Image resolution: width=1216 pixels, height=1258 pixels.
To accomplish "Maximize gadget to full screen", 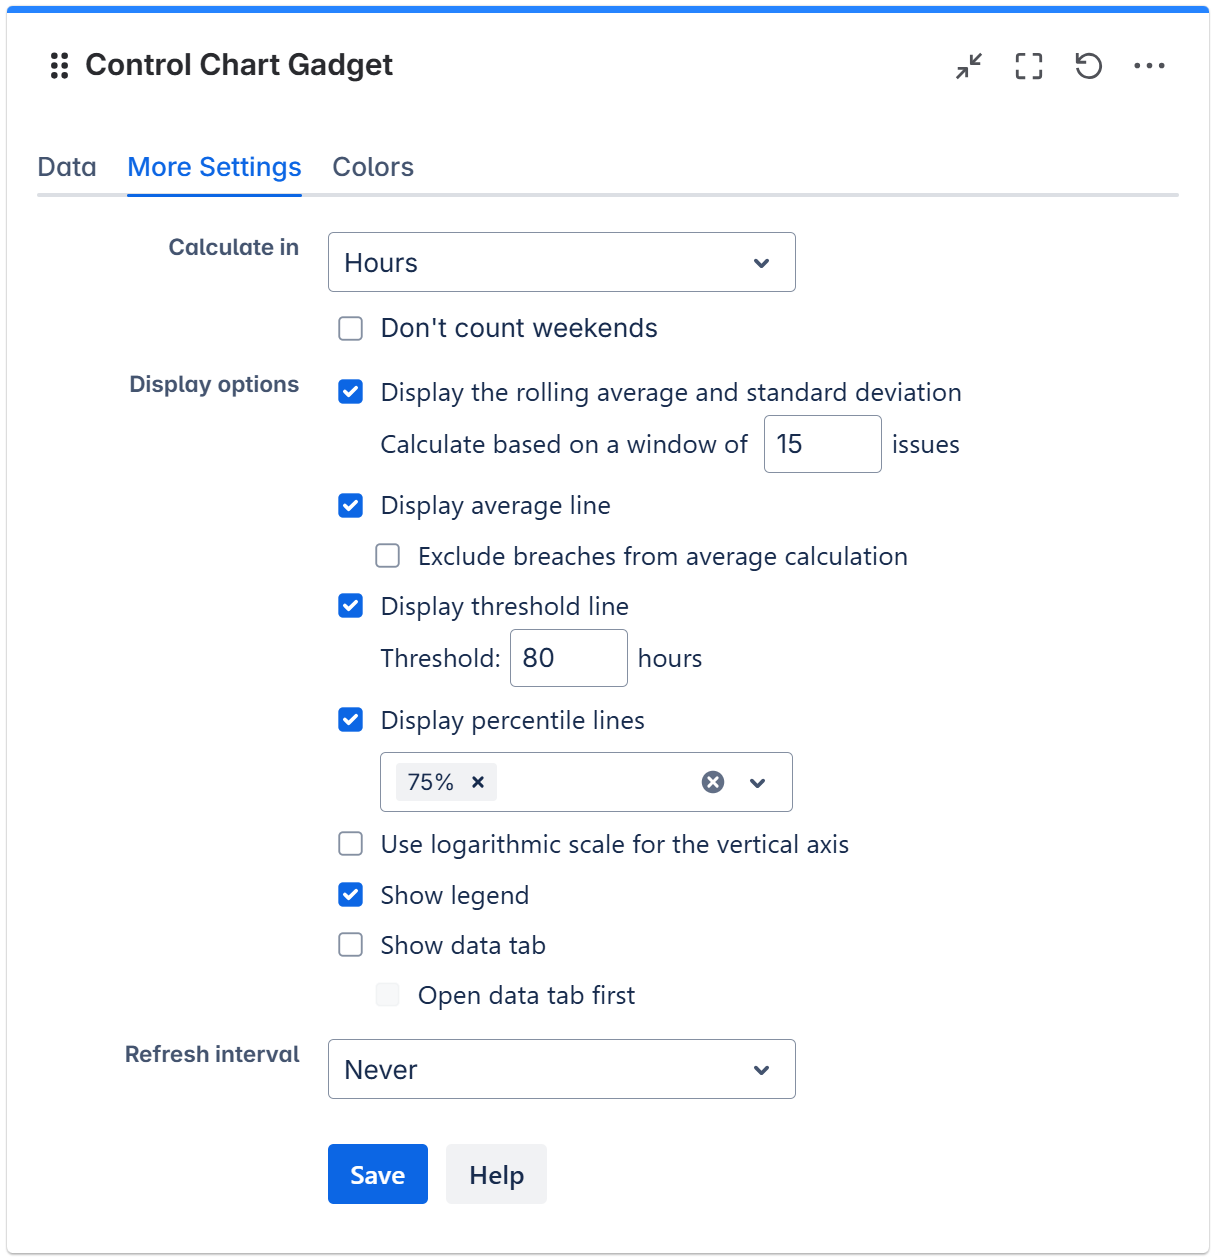I will pyautogui.click(x=1028, y=66).
